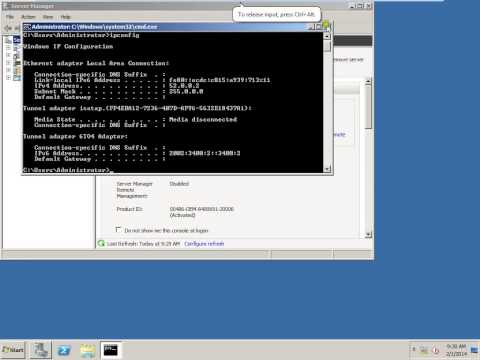Click the Link-local IPv6 Address line
Viewport: 480px width, 360px height.
point(152,80)
